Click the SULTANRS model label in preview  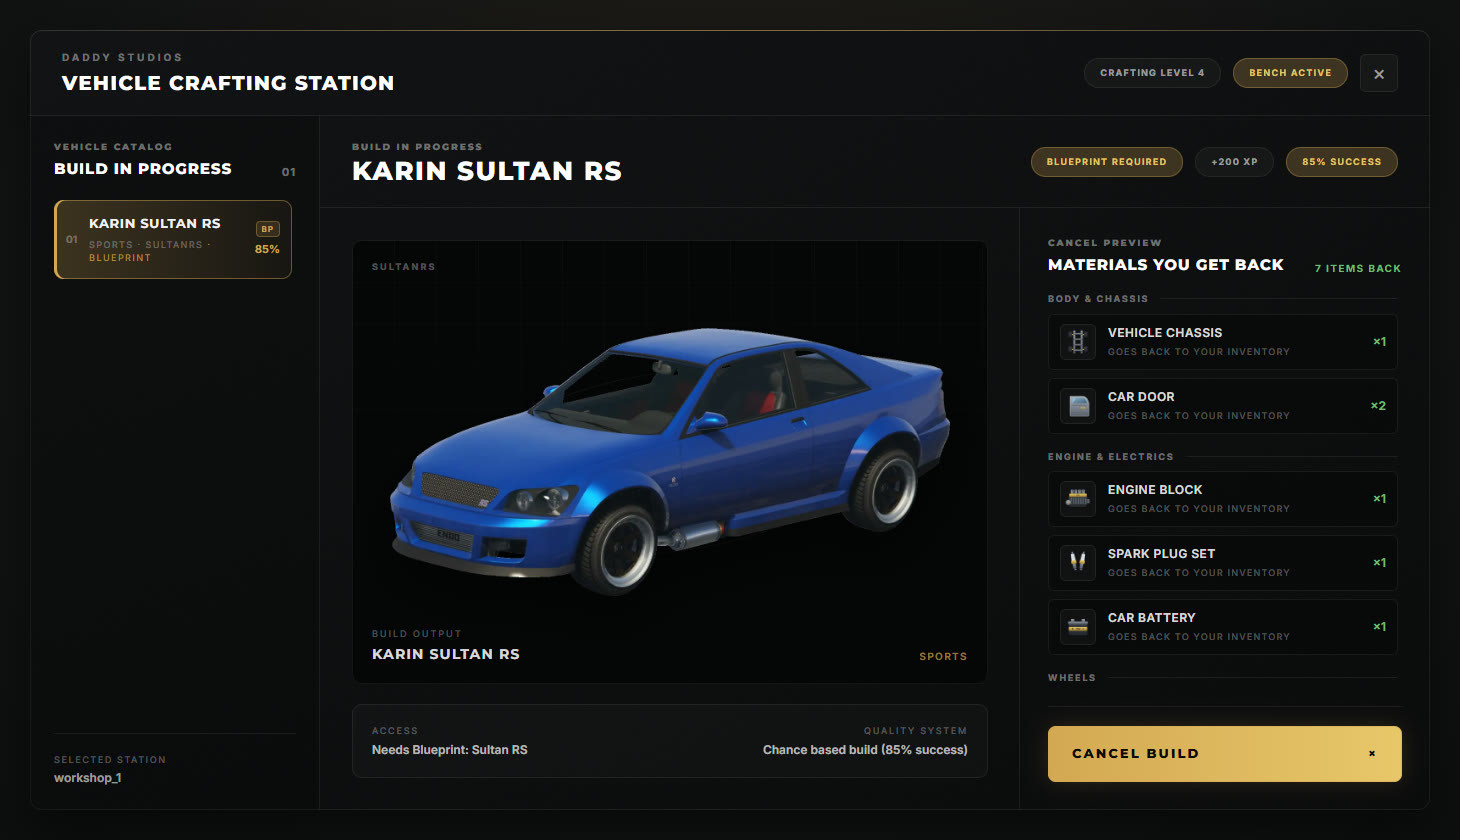[404, 267]
